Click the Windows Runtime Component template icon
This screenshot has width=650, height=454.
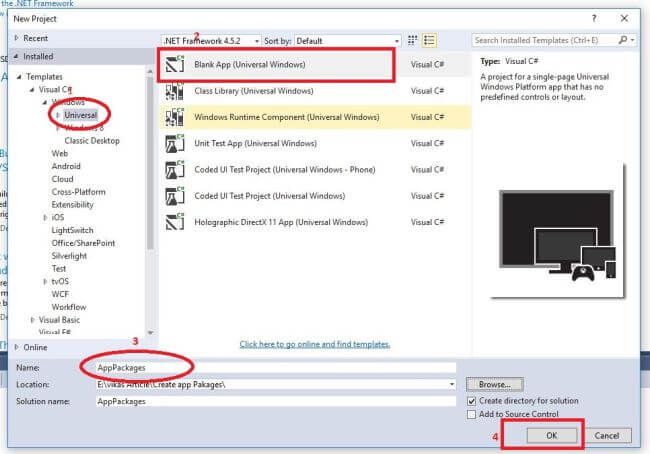pos(175,117)
